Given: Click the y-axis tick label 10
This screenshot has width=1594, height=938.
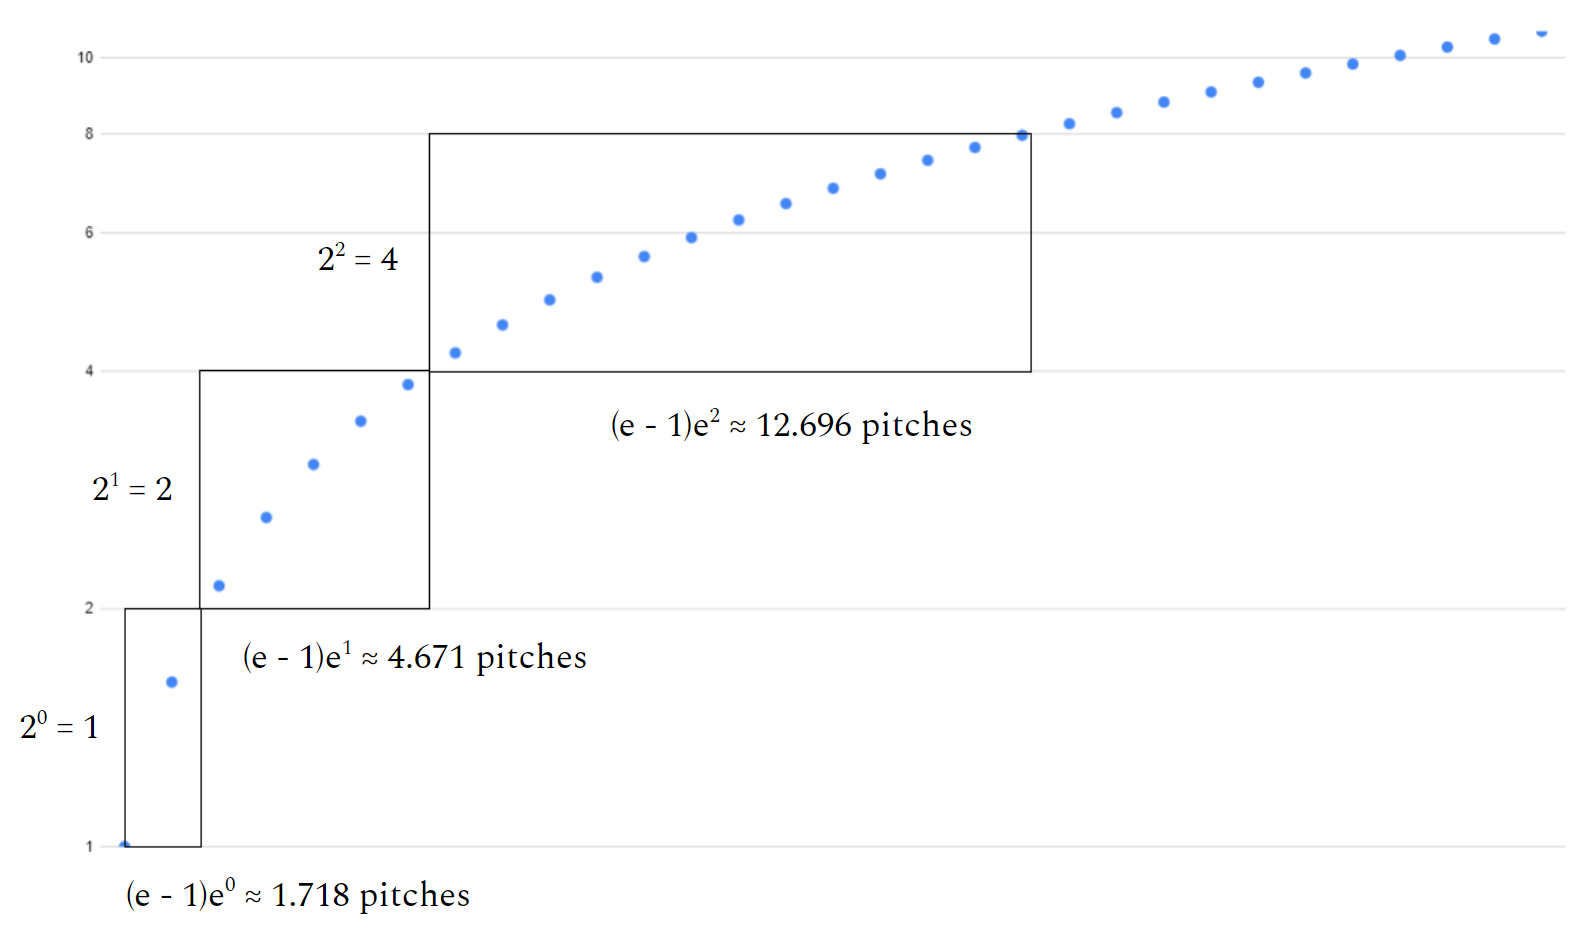Looking at the screenshot, I should click(85, 58).
